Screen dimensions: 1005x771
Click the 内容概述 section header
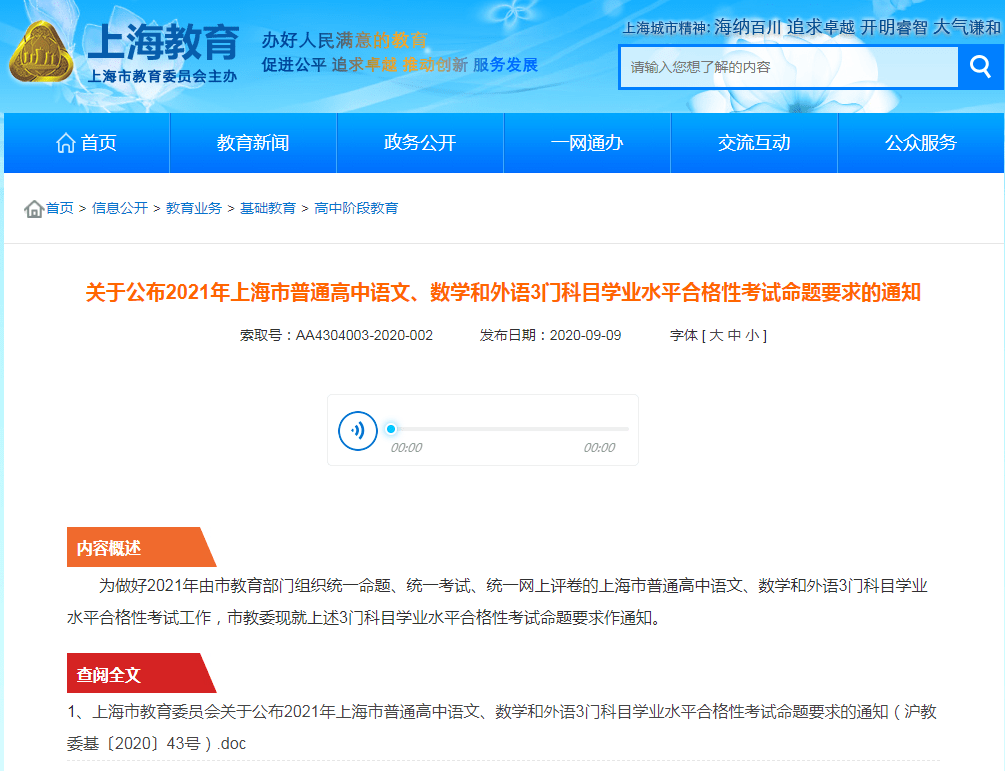(141, 547)
